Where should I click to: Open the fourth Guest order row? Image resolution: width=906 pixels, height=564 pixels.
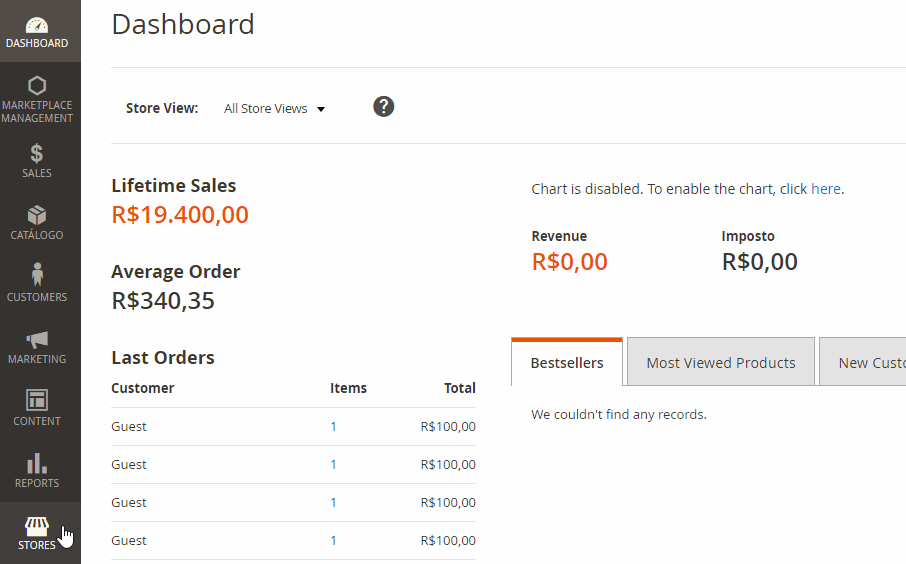(x=294, y=541)
